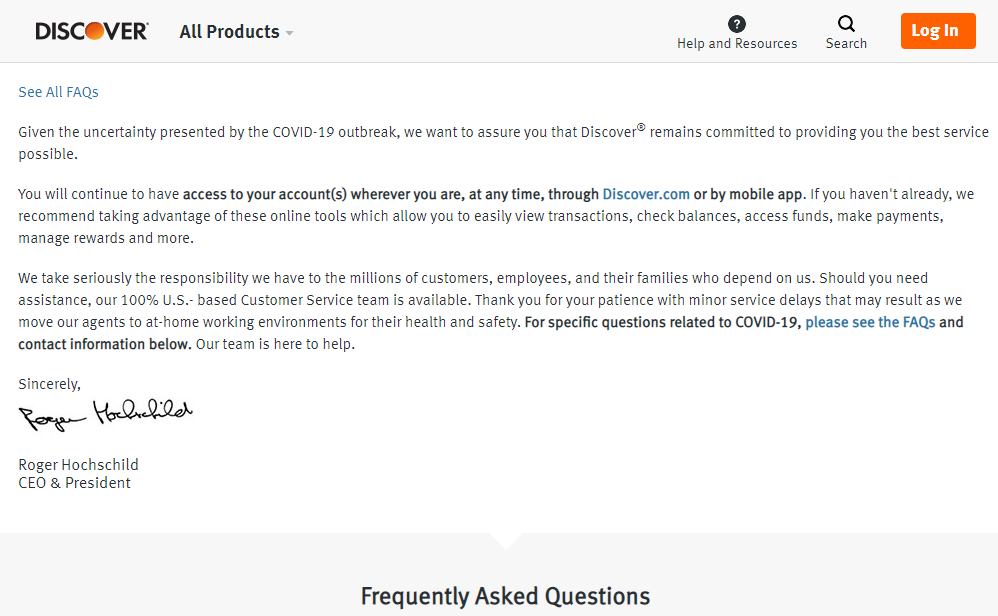Click the word 'Sincerely,' in the letter
The height and width of the screenshot is (616, 998).
point(49,384)
